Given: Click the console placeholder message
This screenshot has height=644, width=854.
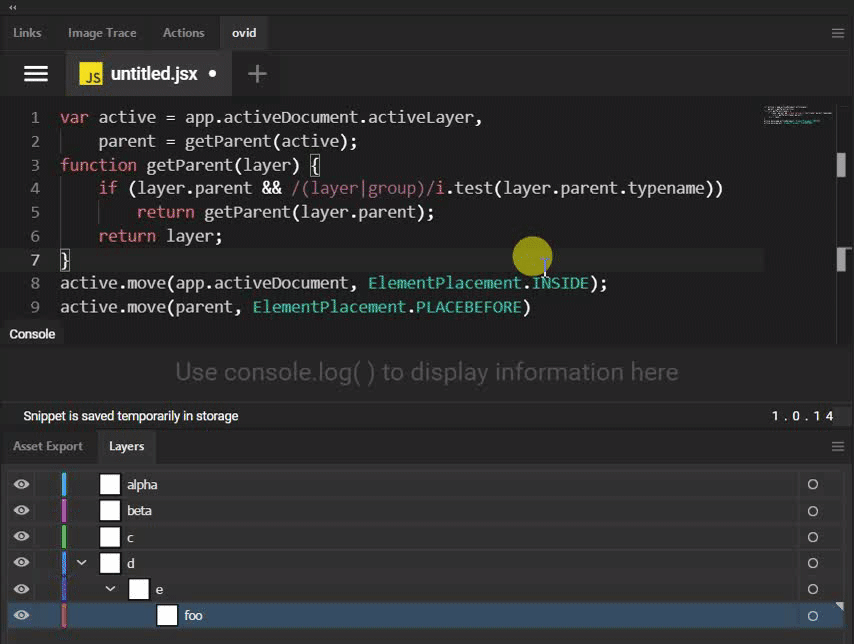Looking at the screenshot, I should point(427,373).
